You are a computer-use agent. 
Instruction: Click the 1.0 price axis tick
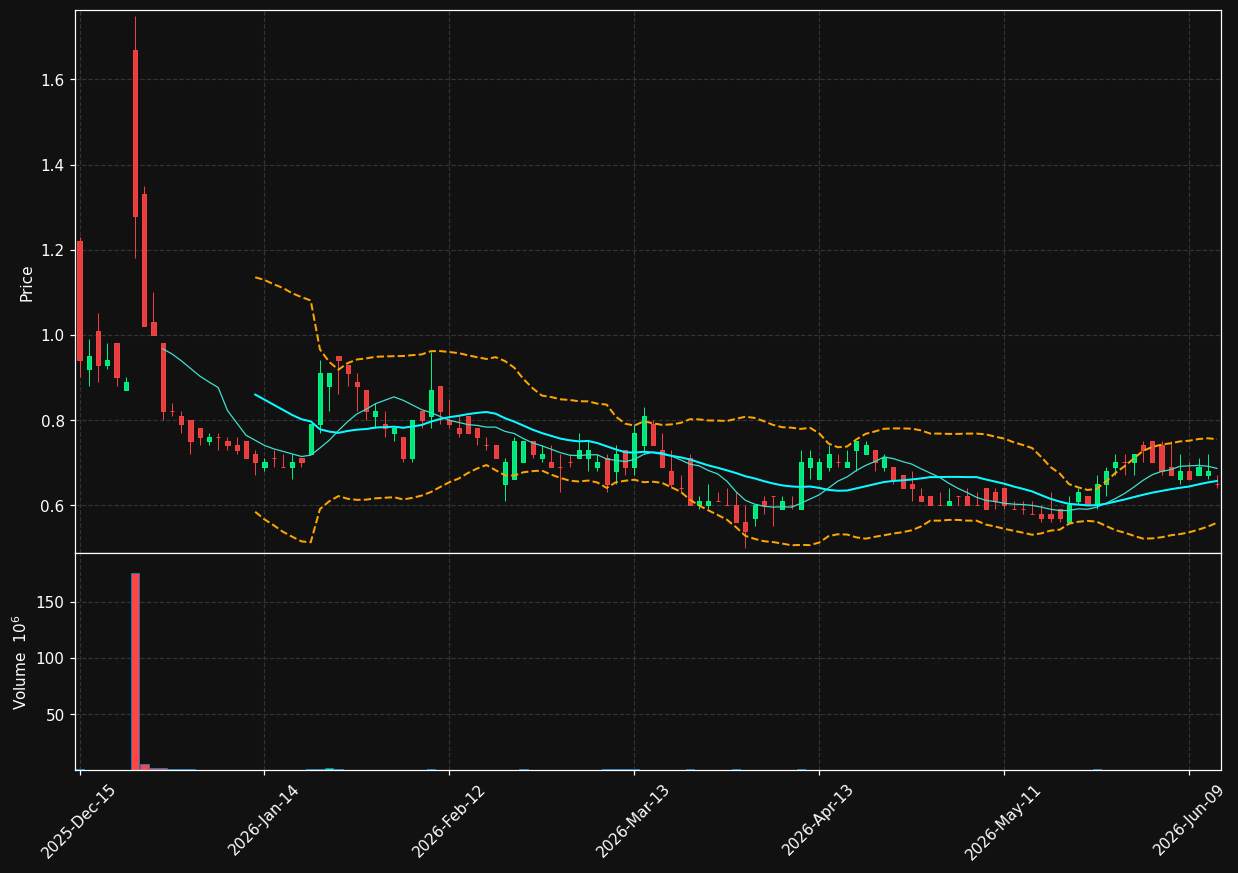(54, 335)
